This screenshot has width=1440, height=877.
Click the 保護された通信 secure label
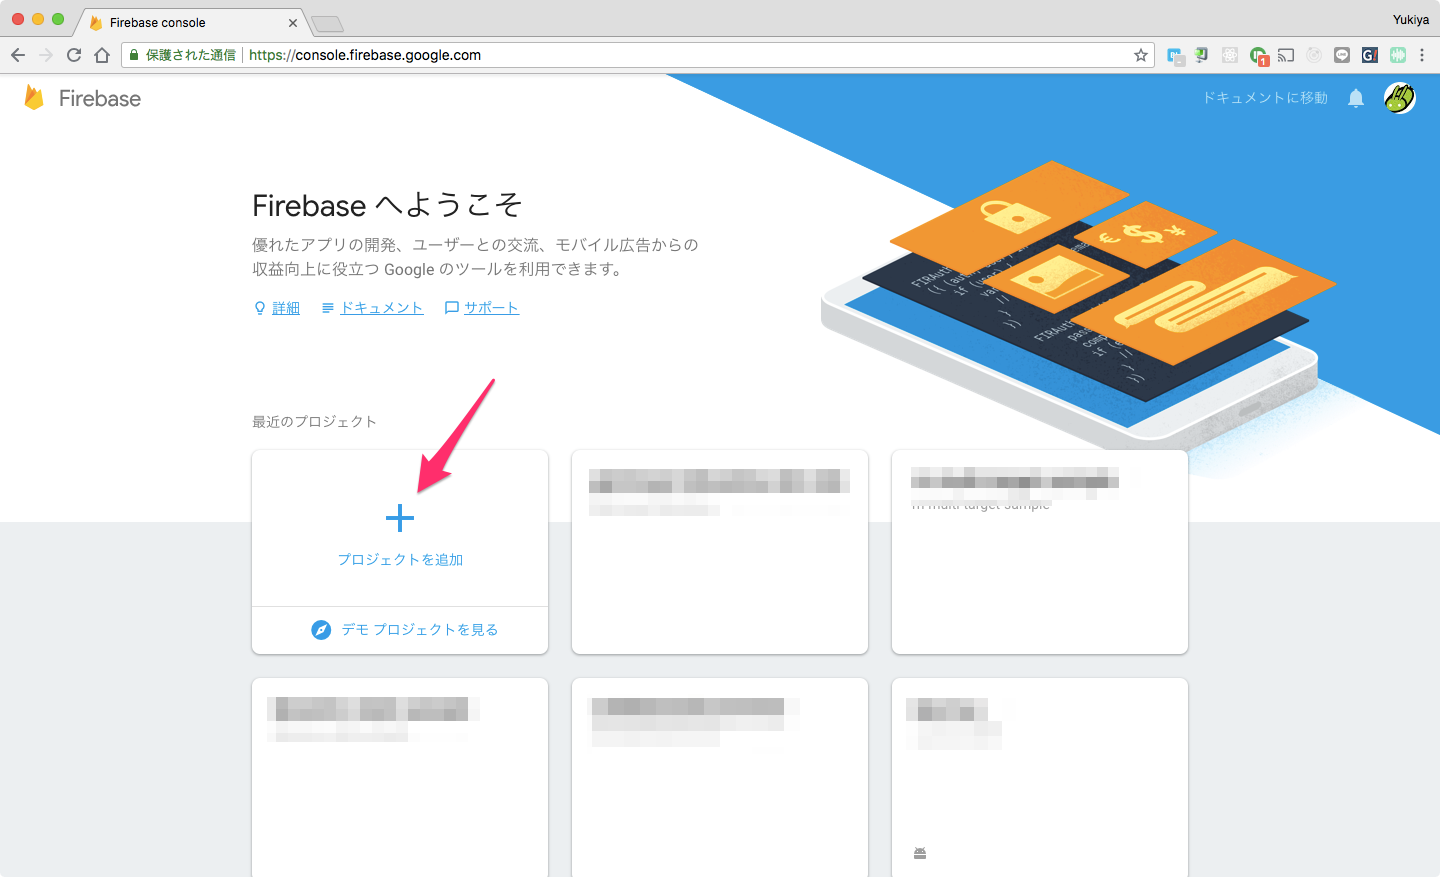tap(191, 55)
